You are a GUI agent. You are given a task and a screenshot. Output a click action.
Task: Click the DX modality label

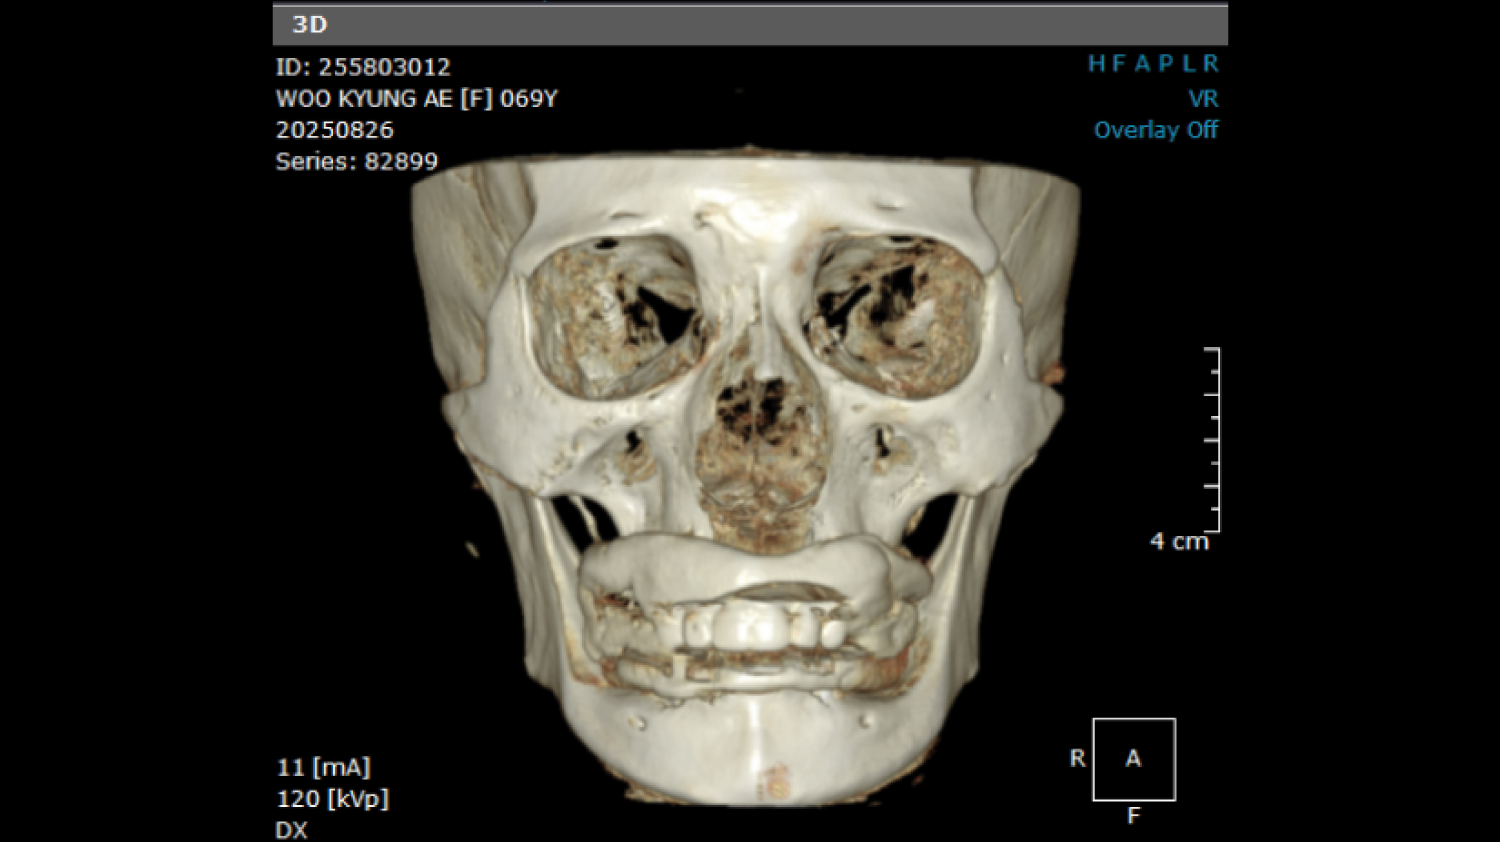[291, 830]
